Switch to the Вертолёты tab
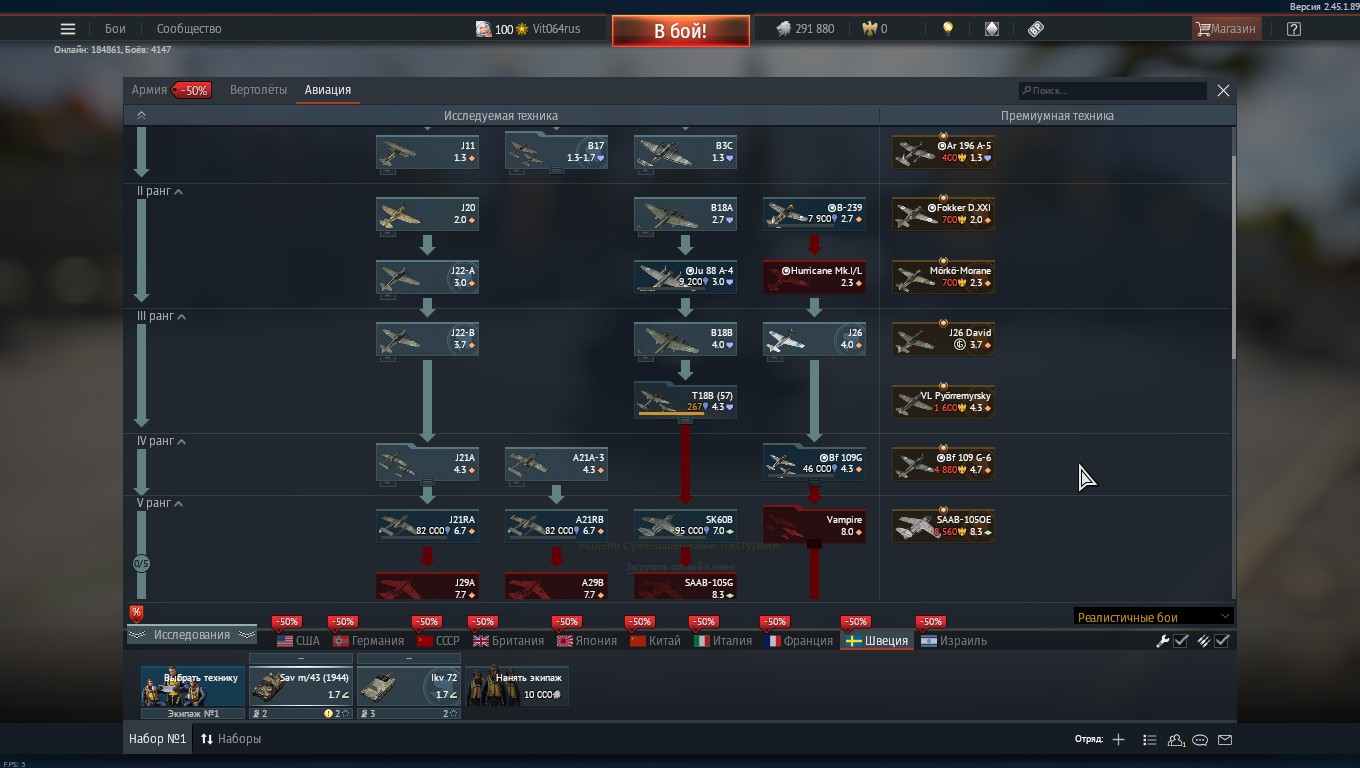The width and height of the screenshot is (1360, 768). (x=258, y=90)
